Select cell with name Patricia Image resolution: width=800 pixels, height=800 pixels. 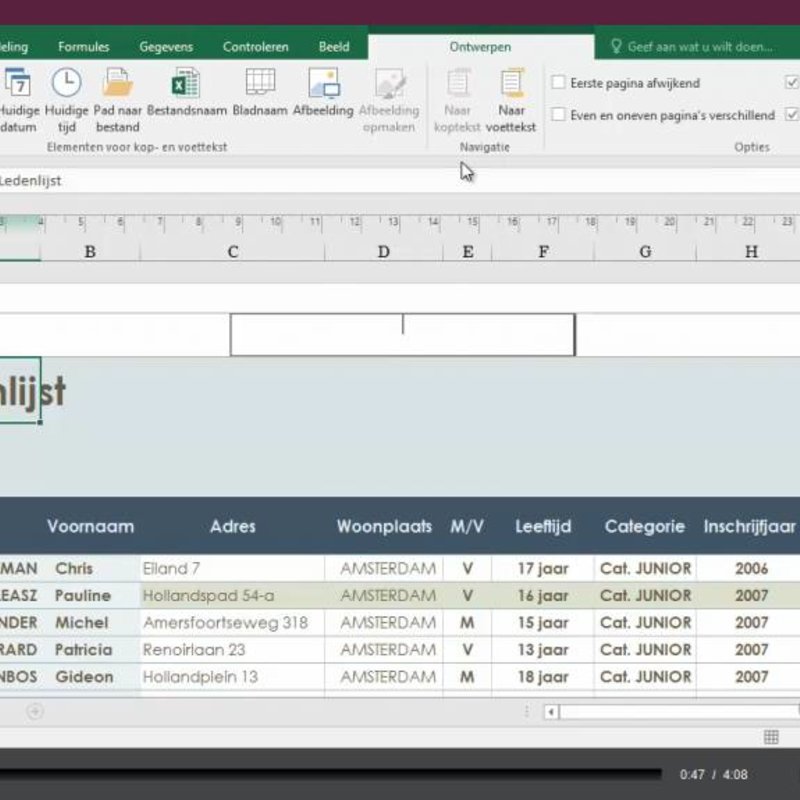(90, 649)
